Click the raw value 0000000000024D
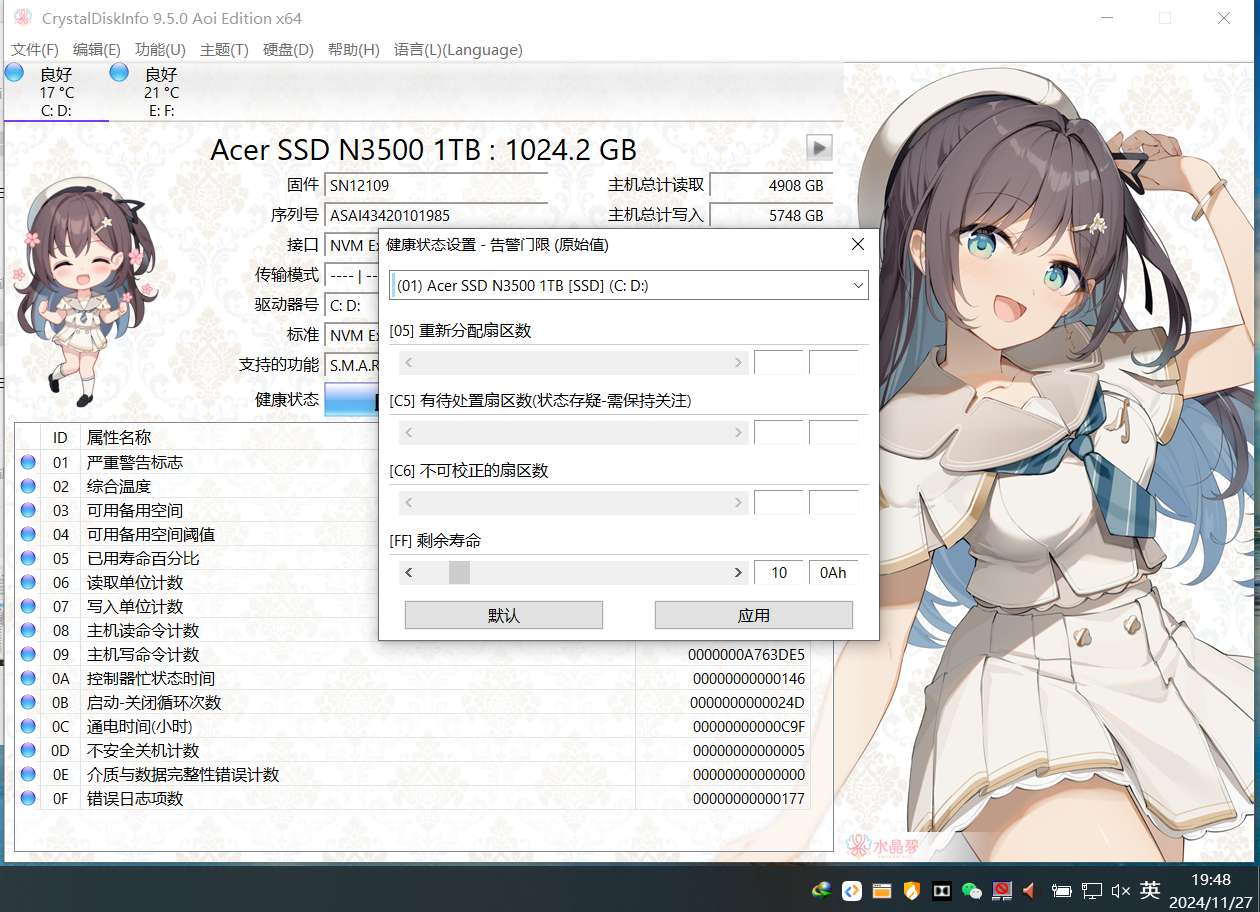The image size is (1260, 912). coord(748,702)
